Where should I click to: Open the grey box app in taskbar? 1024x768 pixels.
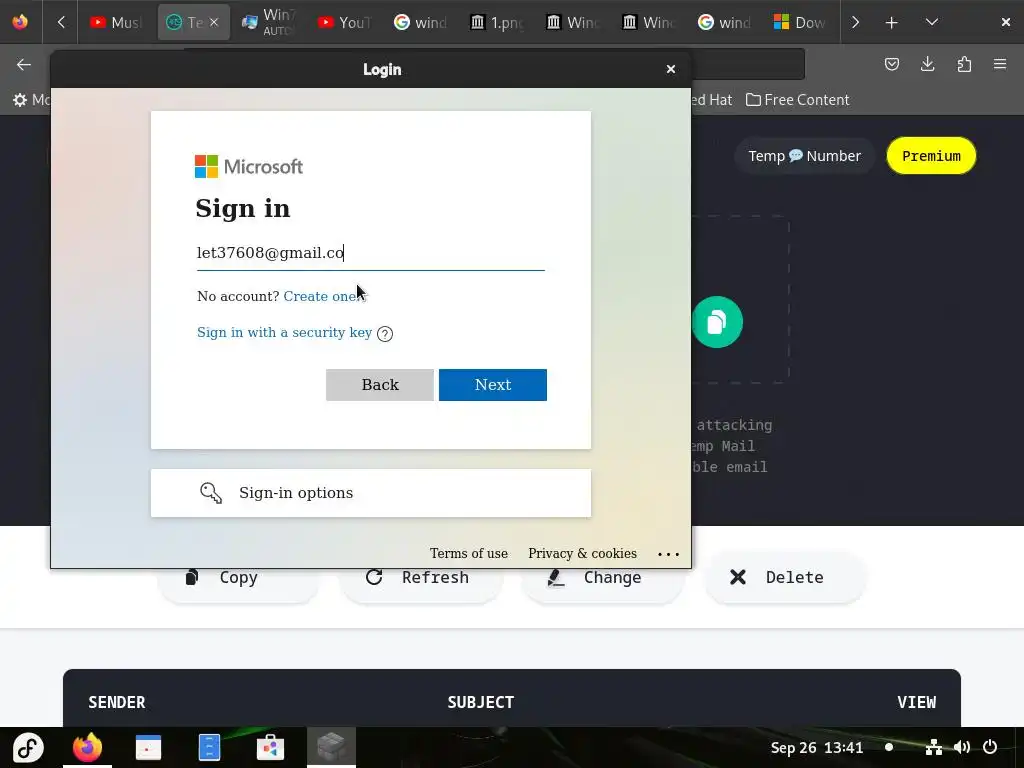tap(331, 748)
